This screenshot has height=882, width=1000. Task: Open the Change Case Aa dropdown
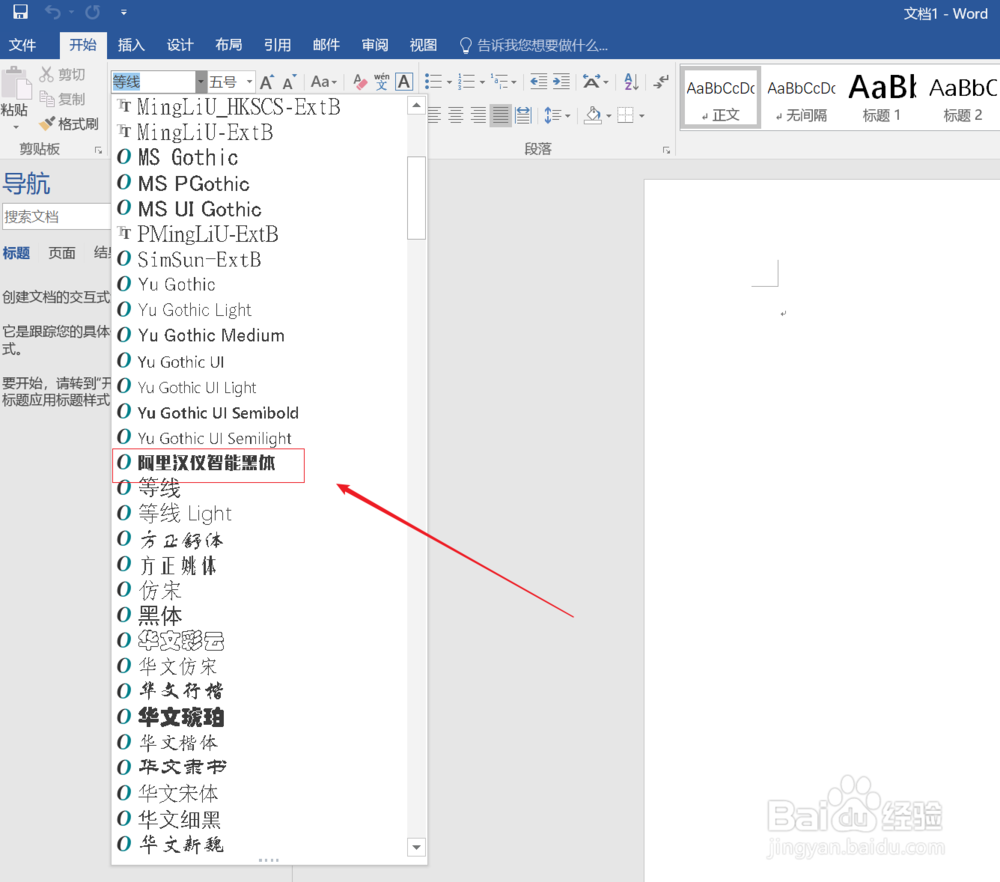pyautogui.click(x=323, y=82)
